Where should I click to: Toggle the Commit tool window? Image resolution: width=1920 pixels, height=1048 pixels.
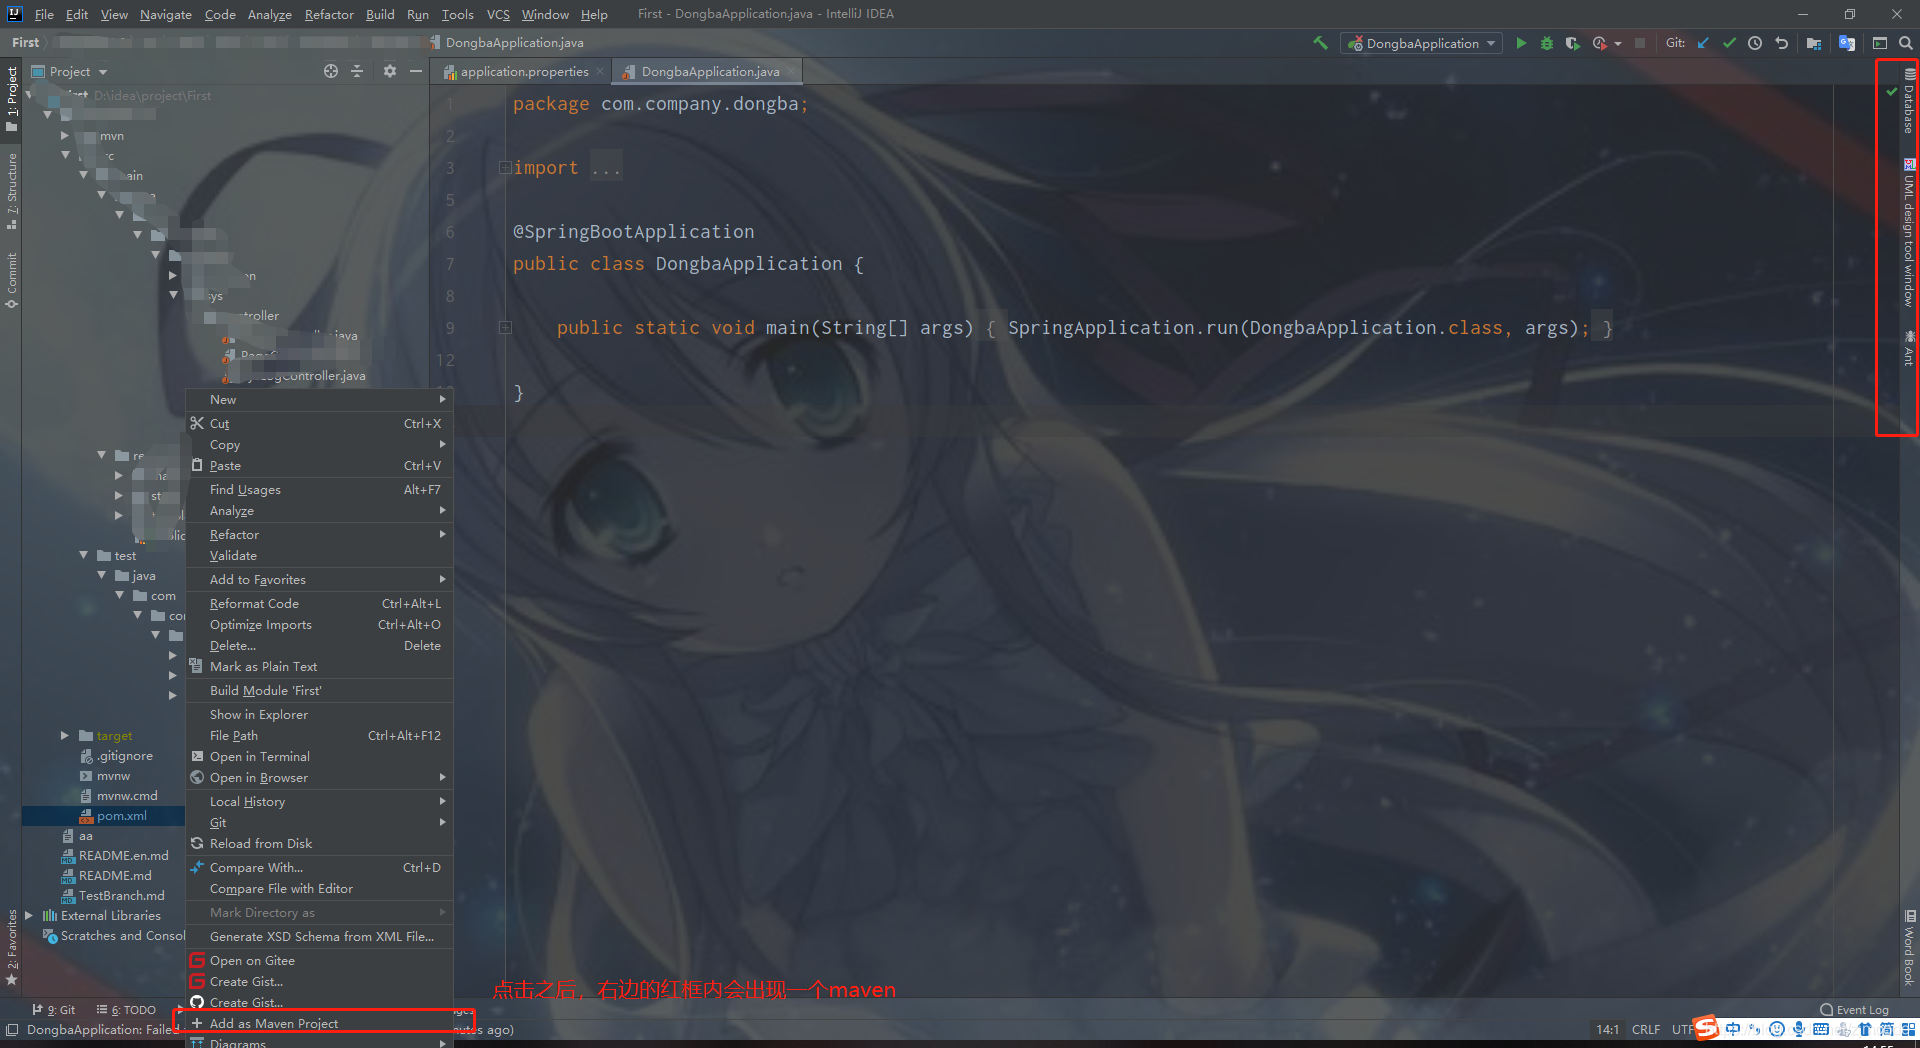(x=12, y=280)
